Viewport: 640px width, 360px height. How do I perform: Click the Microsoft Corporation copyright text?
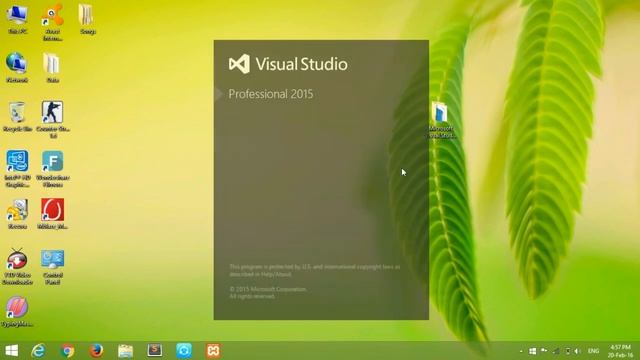267,292
